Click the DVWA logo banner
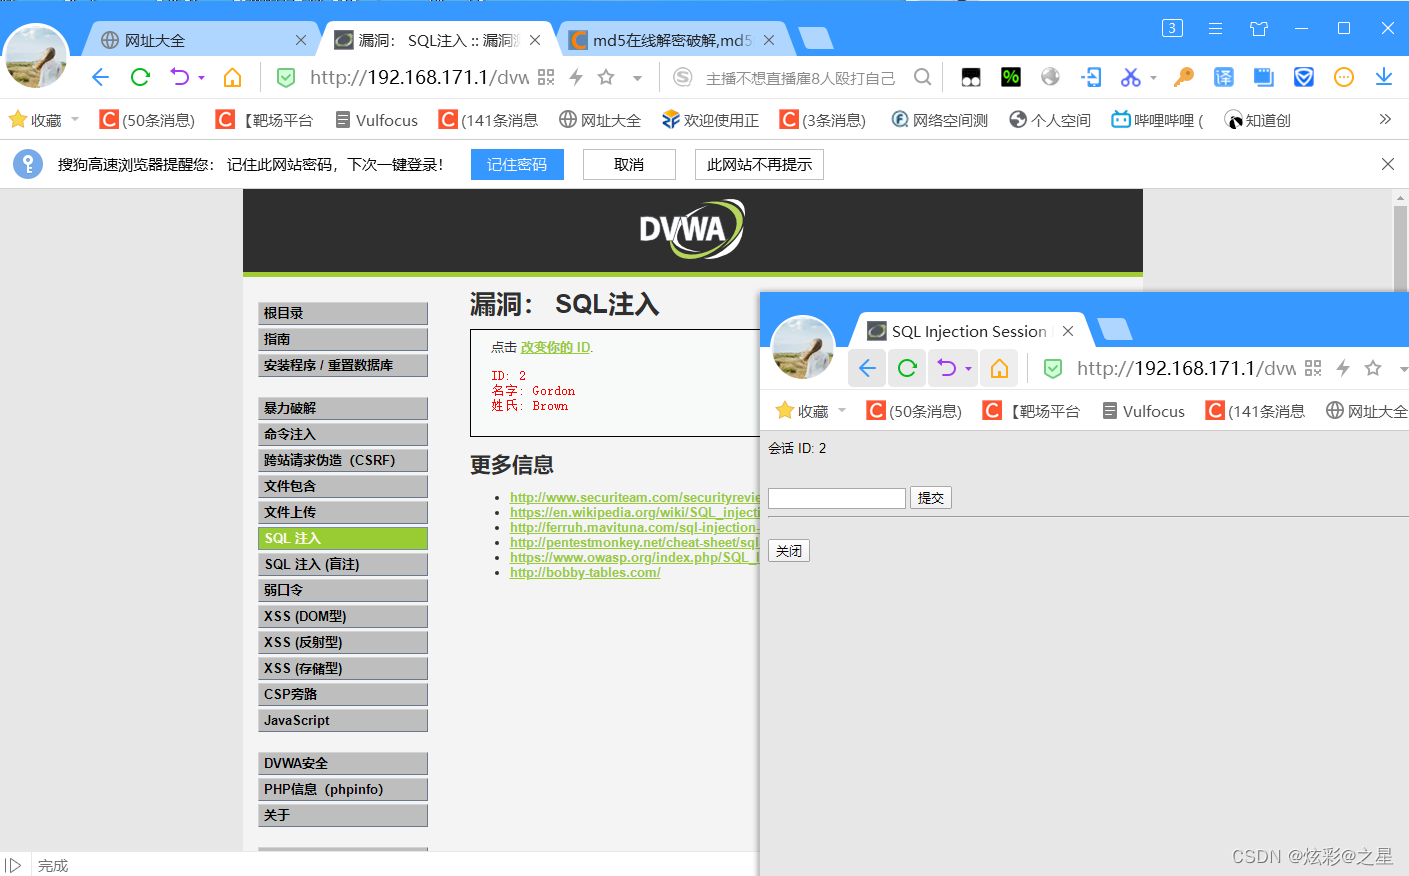The image size is (1409, 876). [x=692, y=229]
